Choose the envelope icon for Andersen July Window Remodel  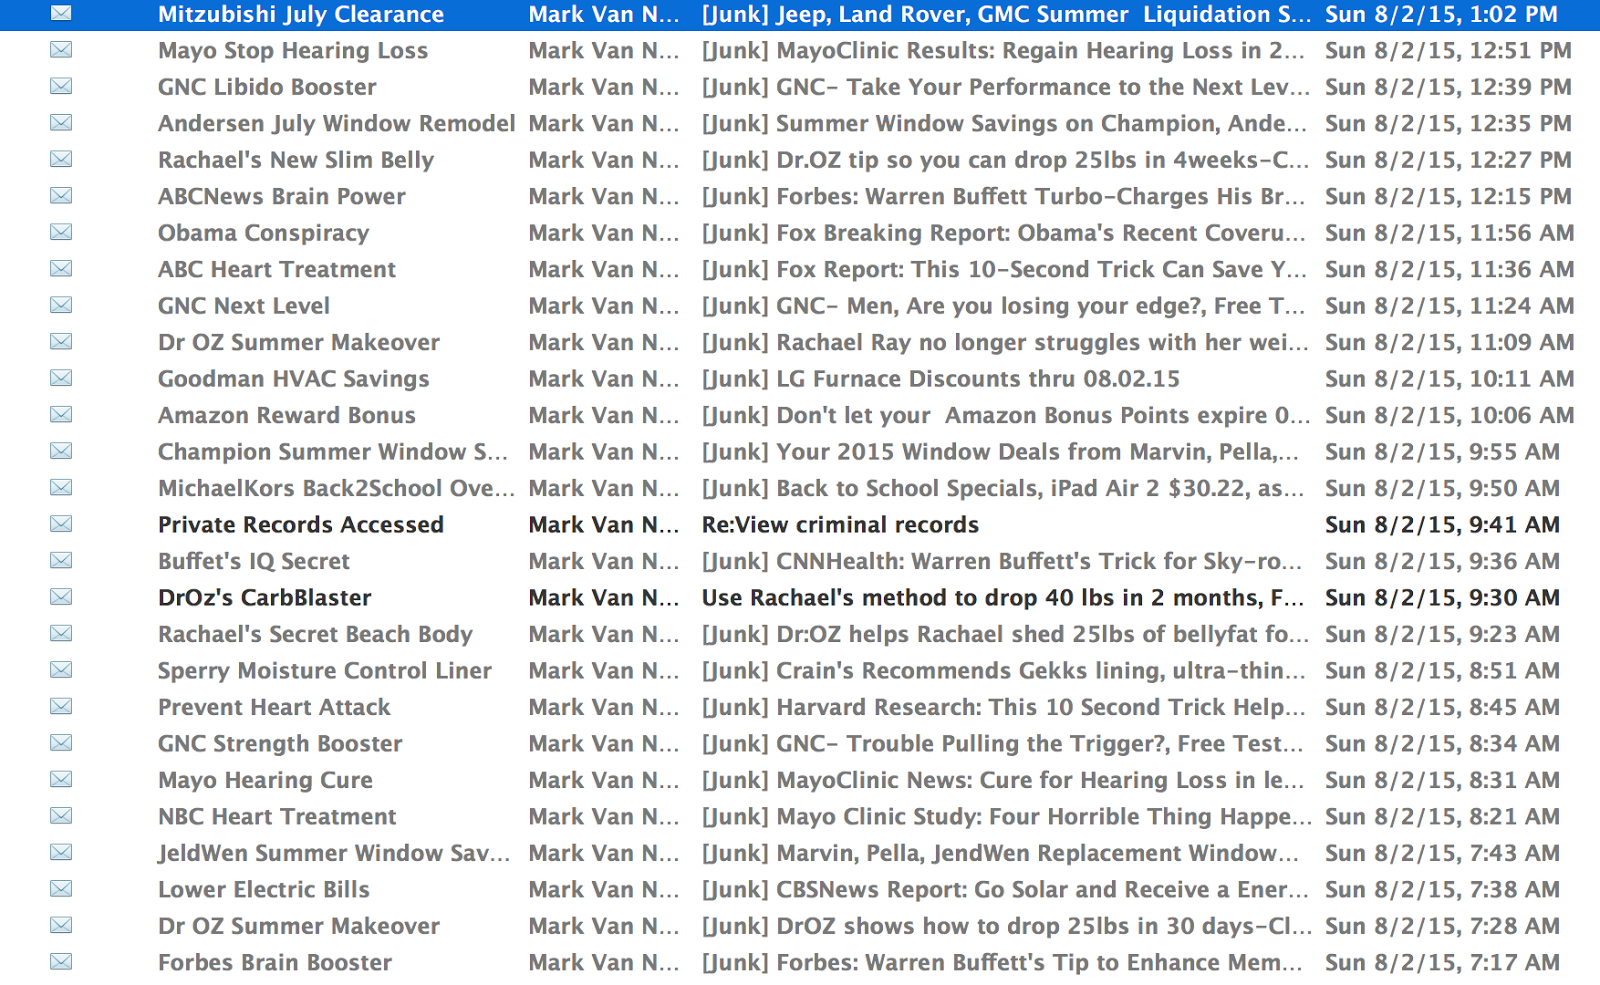click(x=61, y=123)
